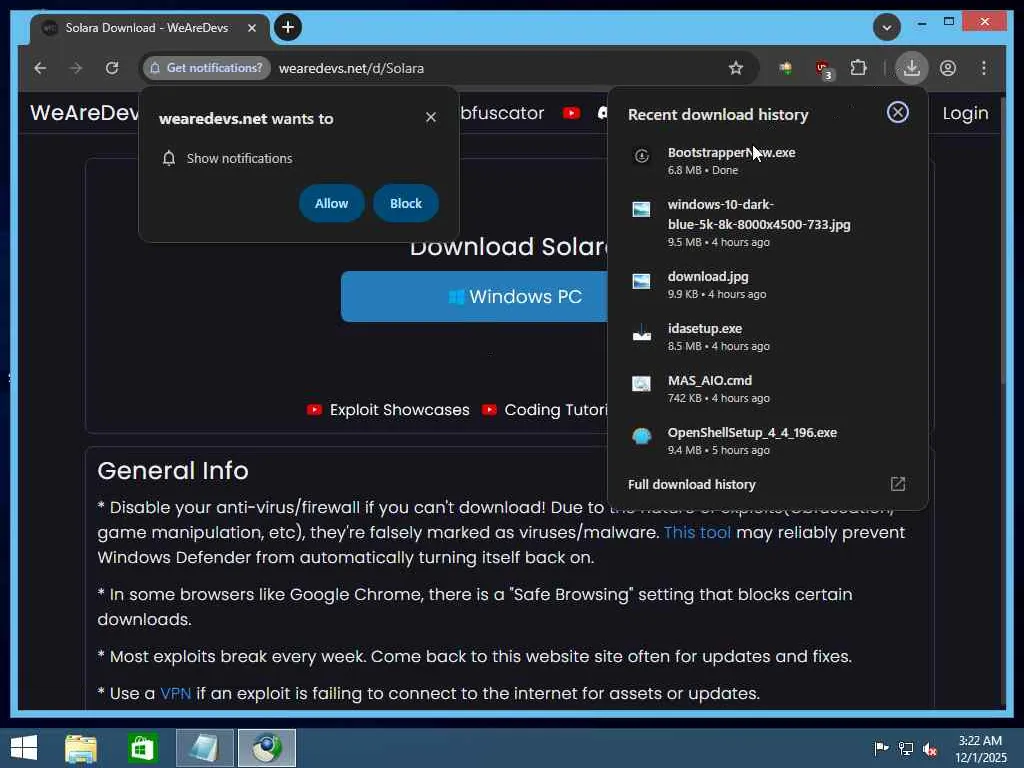Open the Windows Start menu
Image resolution: width=1024 pixels, height=768 pixels.
point(24,748)
